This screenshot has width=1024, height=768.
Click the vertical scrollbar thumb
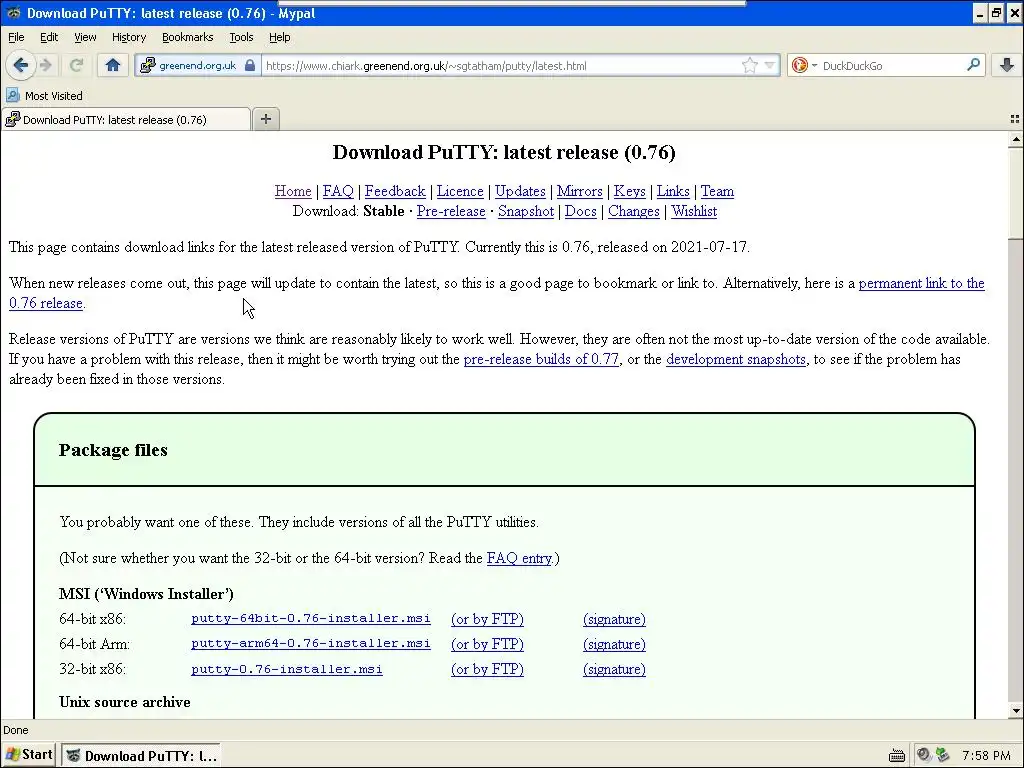[1016, 193]
